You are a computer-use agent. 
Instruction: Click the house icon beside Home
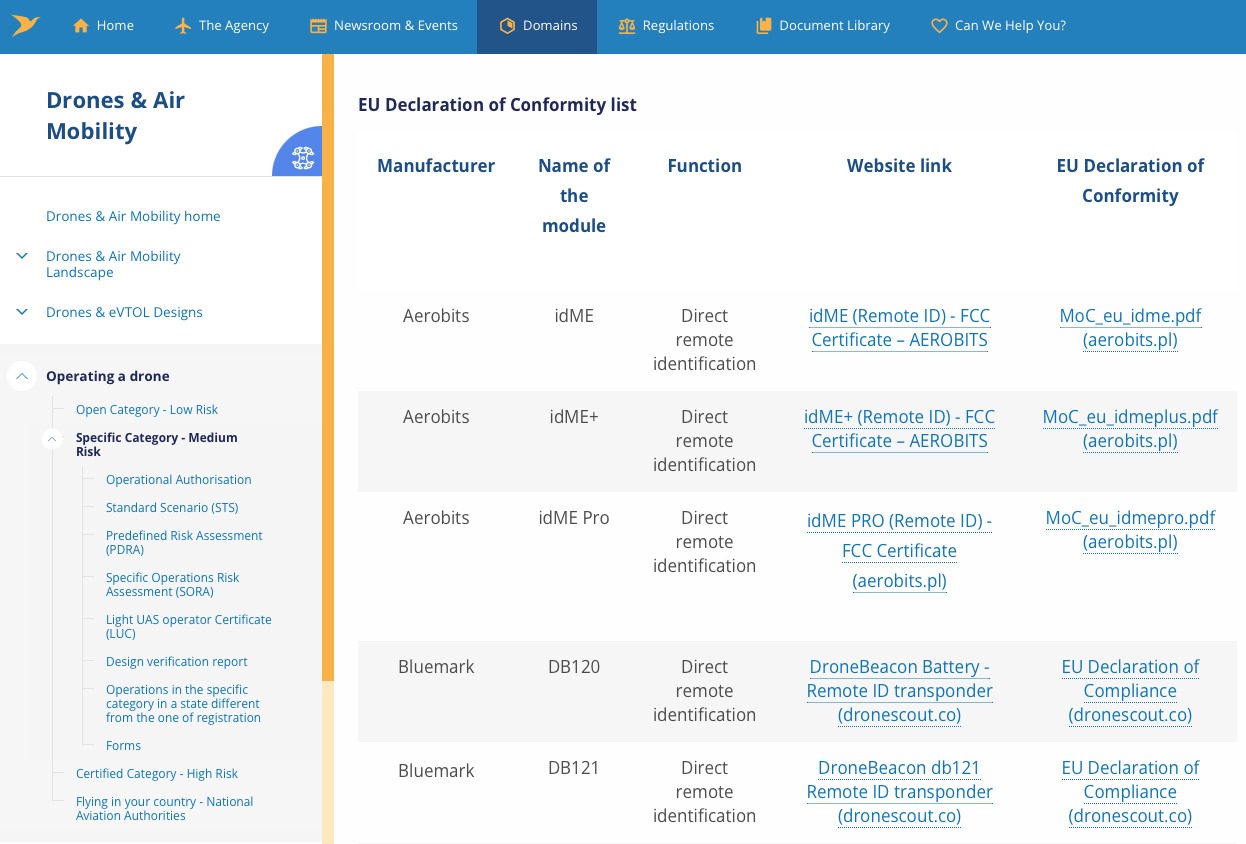pos(81,26)
